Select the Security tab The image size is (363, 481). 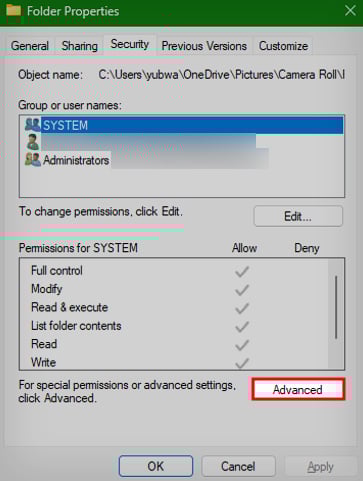pyautogui.click(x=130, y=44)
